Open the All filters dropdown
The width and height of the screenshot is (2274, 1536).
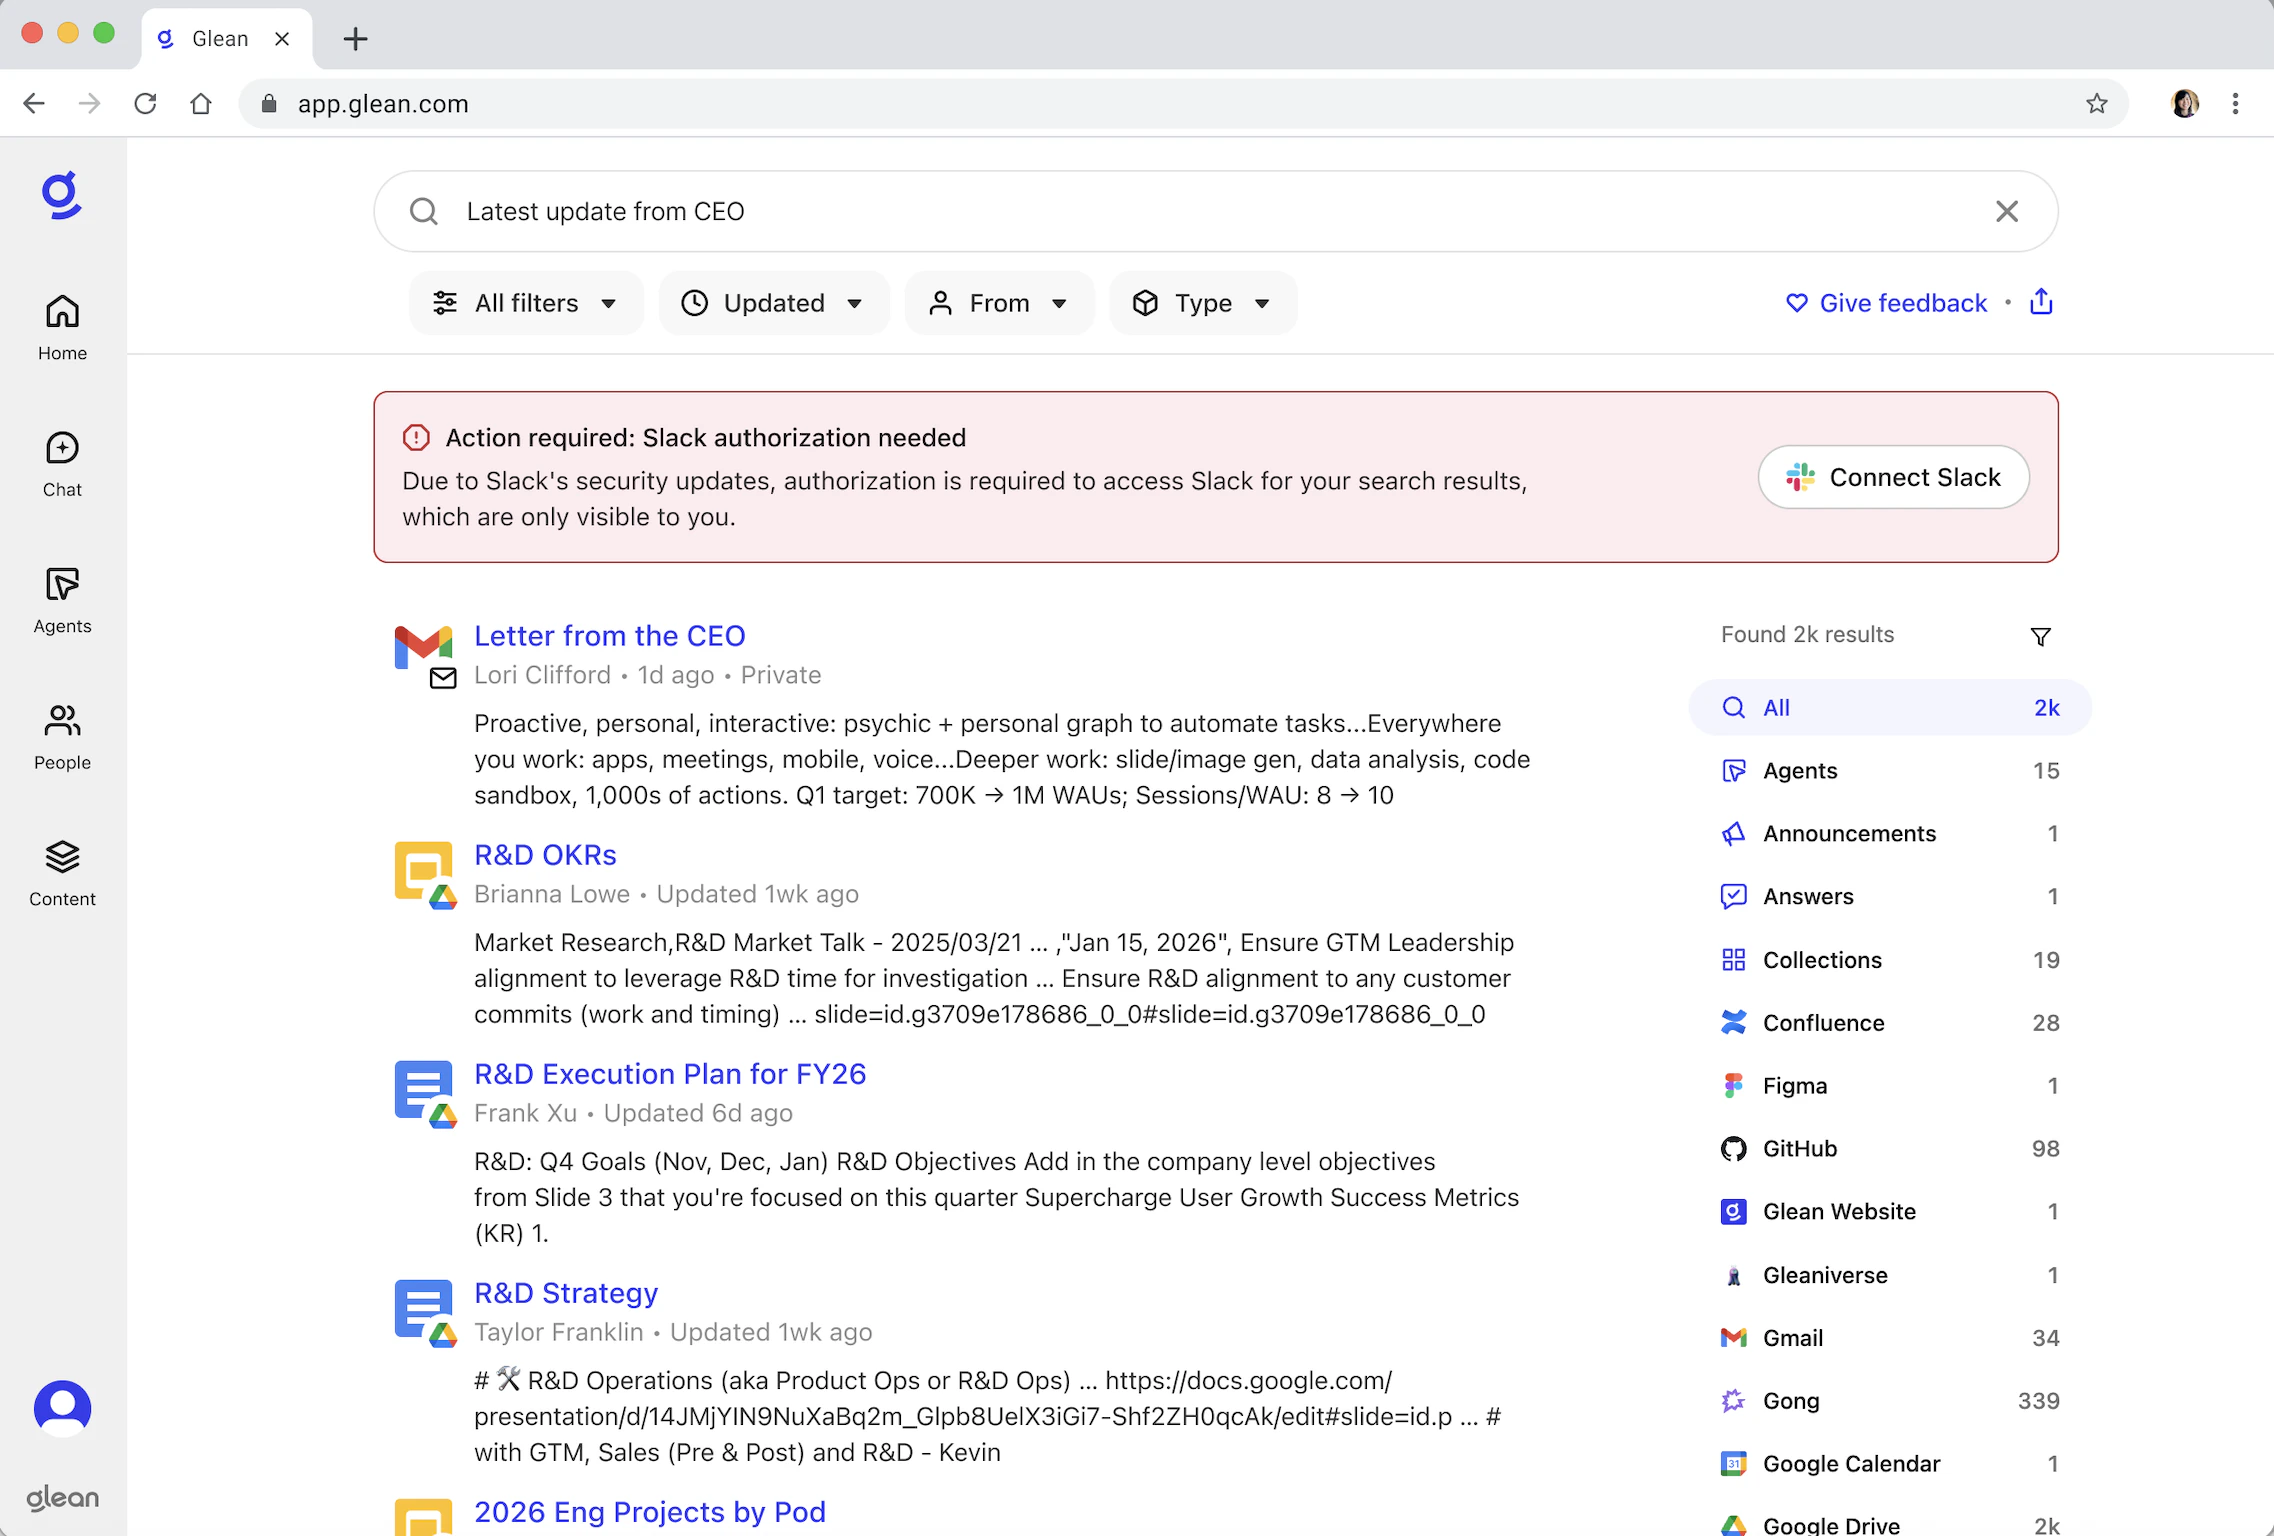[526, 302]
